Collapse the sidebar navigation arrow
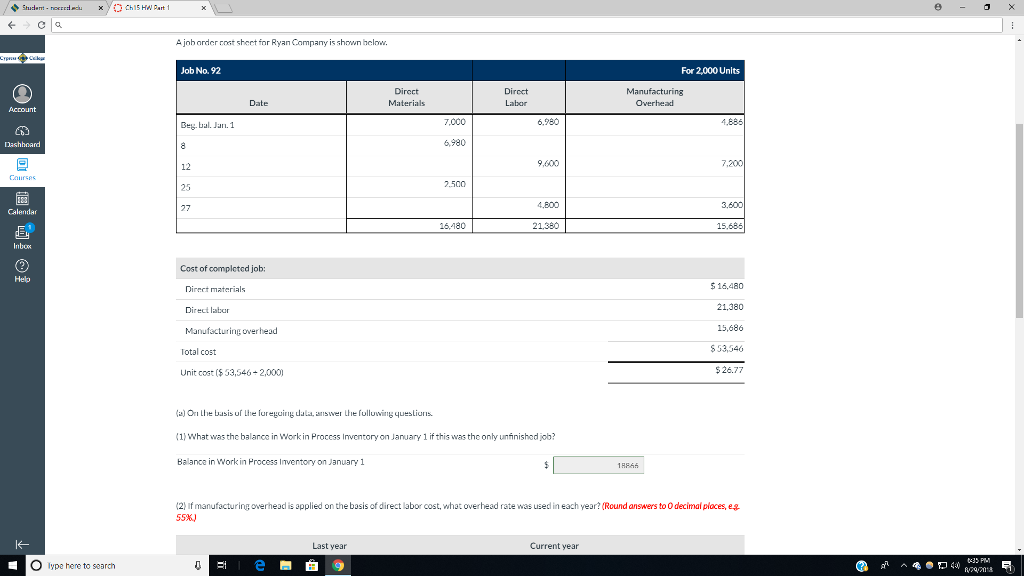 pos(22,544)
